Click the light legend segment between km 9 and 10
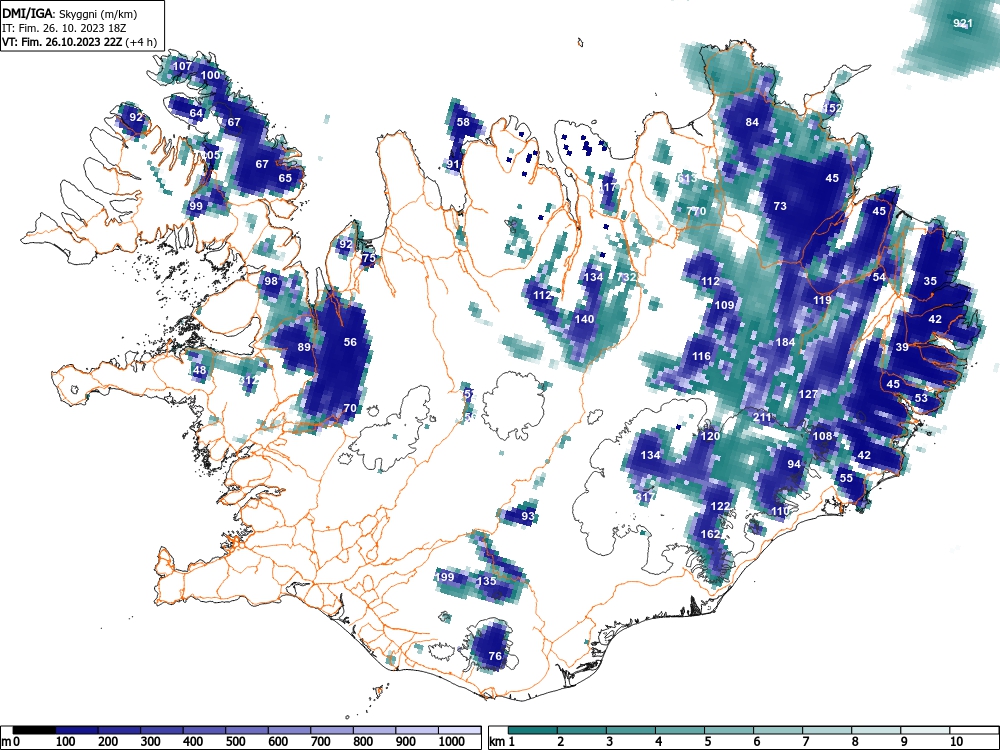Viewport: 1000px width, 750px height. coord(925,730)
